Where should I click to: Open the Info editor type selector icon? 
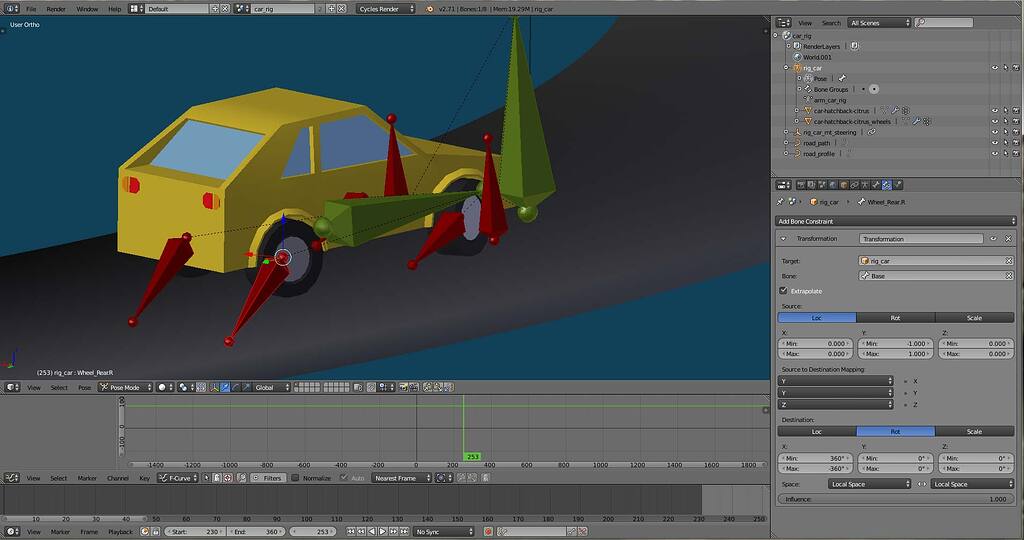11,8
